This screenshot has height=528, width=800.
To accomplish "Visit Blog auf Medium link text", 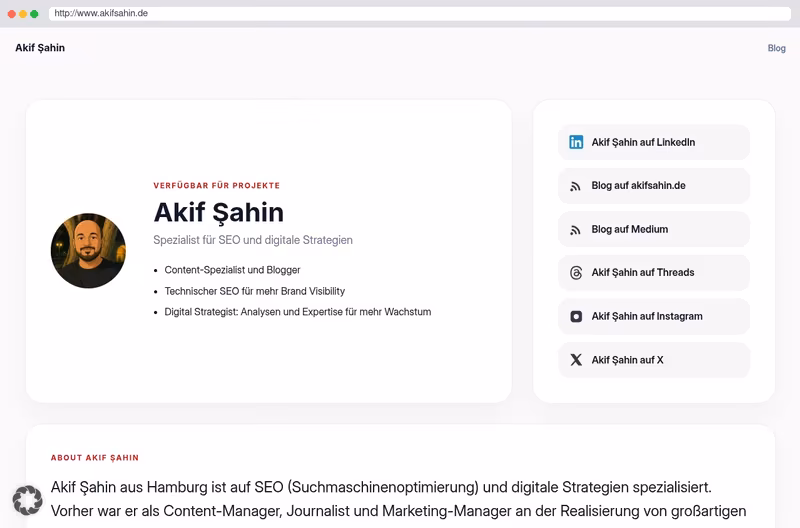I will (630, 230).
